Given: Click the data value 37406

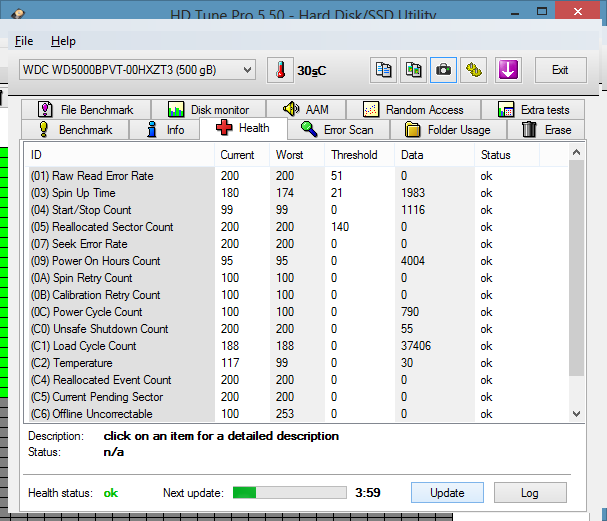Looking at the screenshot, I should pos(416,346).
